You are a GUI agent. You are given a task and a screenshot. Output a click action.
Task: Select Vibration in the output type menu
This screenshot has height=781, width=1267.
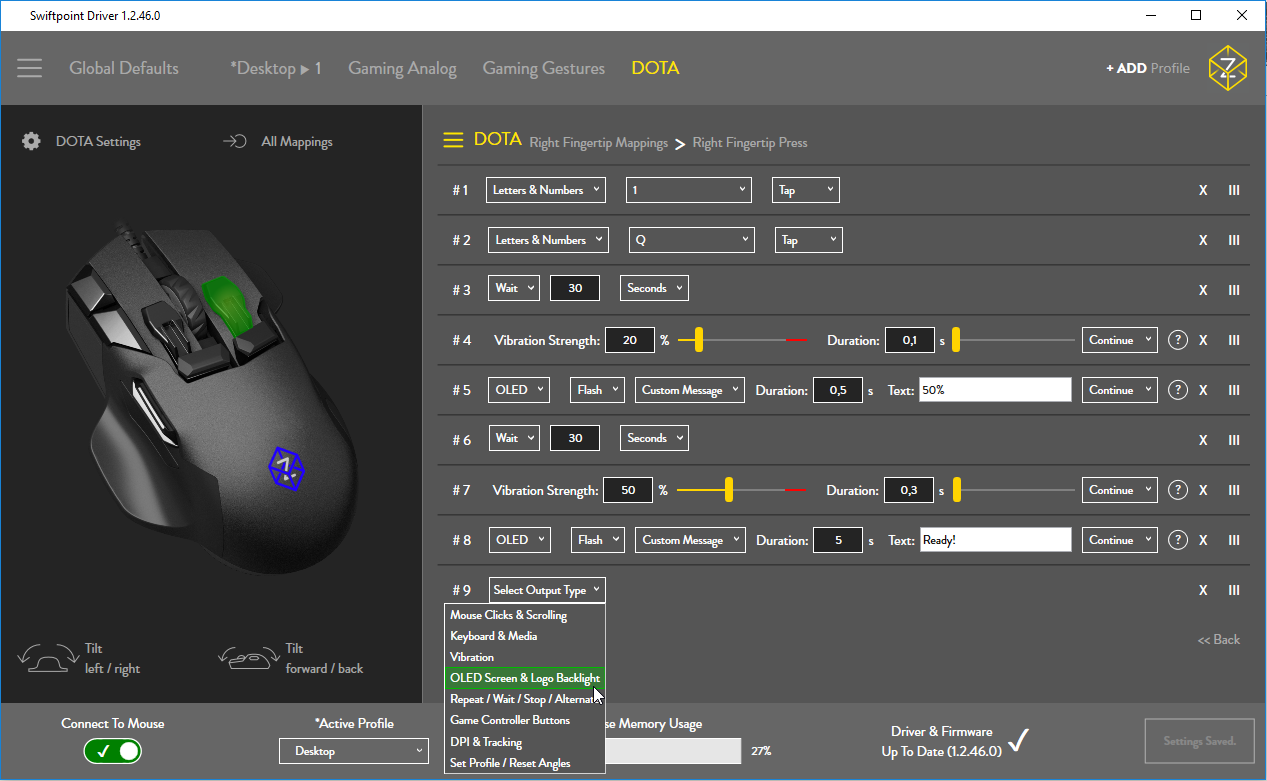coord(472,657)
